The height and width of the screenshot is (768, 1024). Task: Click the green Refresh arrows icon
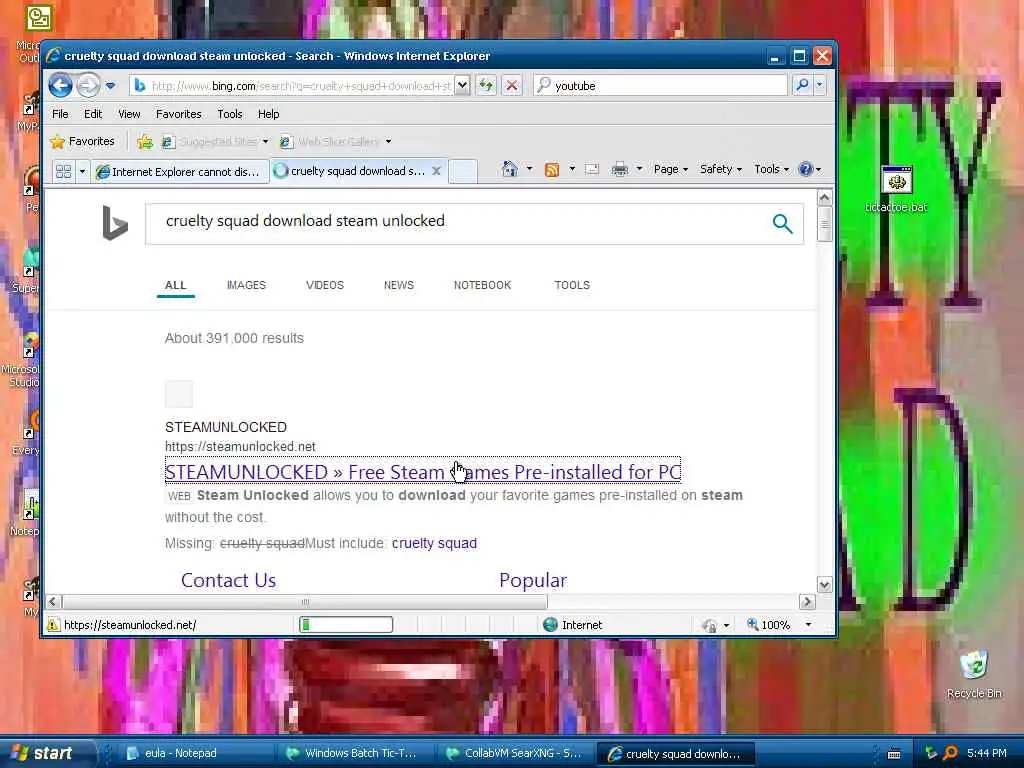pos(486,86)
